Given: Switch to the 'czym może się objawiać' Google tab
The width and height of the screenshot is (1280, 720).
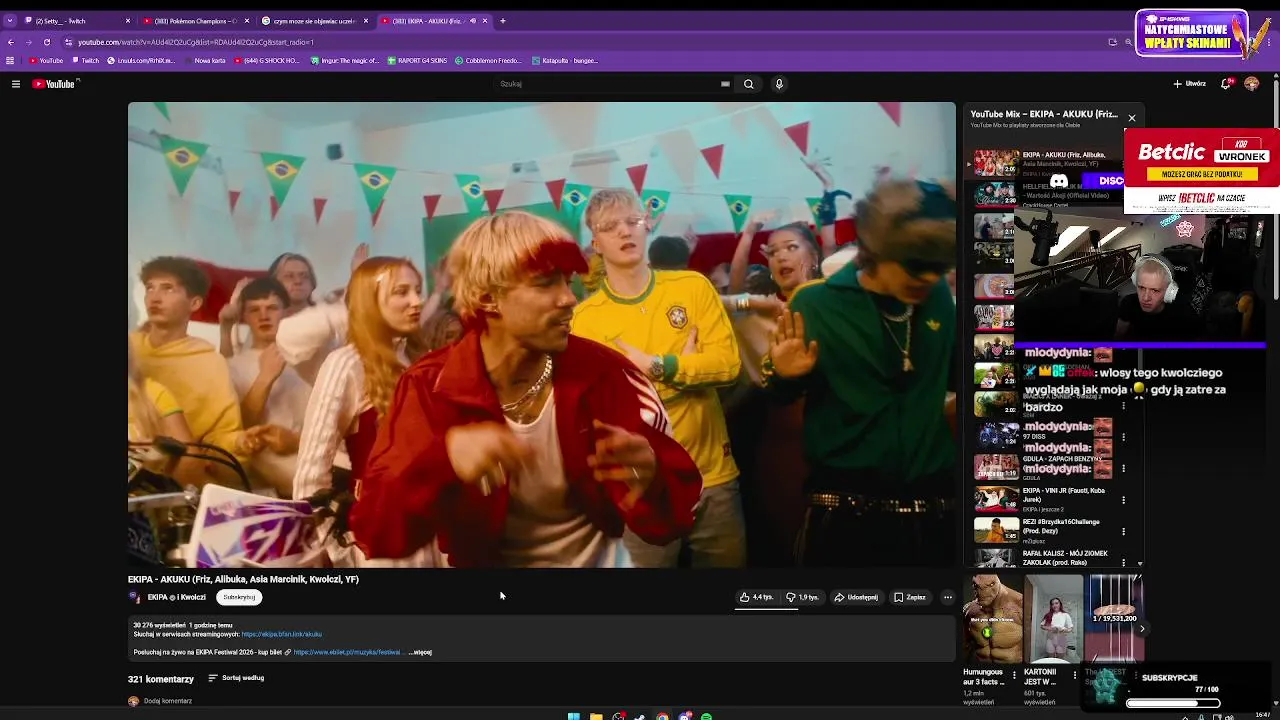Looking at the screenshot, I should 314,21.
